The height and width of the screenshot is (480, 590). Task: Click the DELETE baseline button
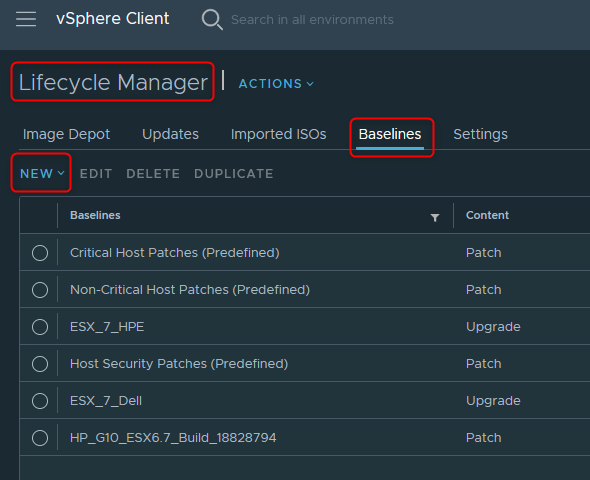[153, 173]
